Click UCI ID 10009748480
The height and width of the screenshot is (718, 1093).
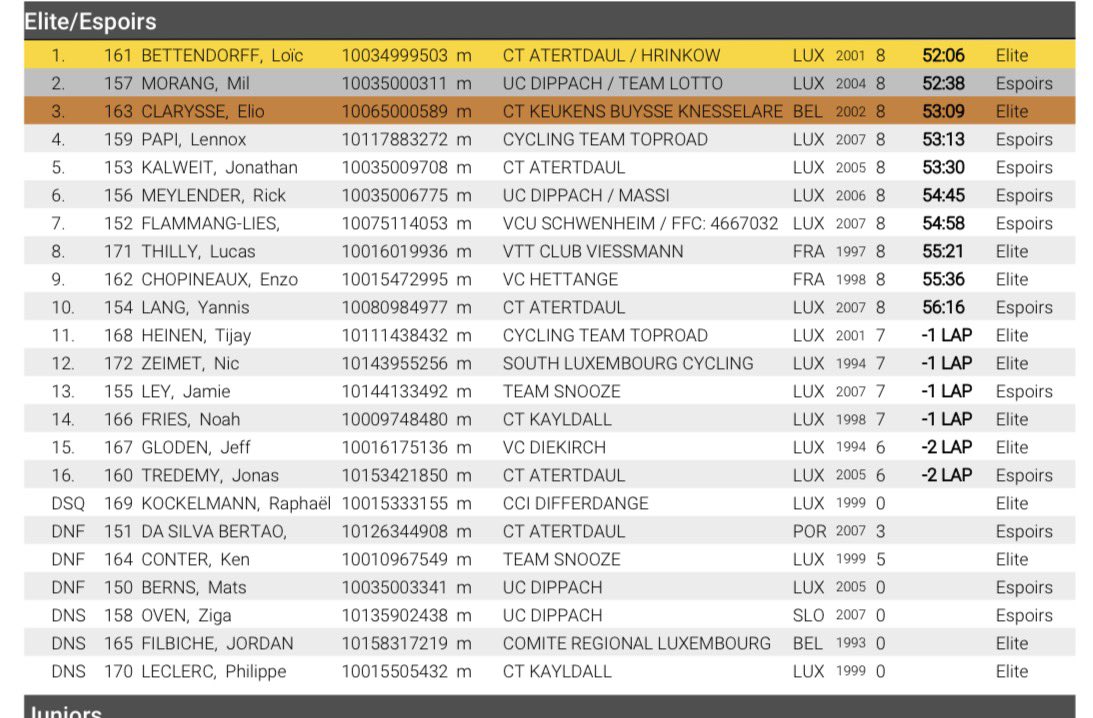click(394, 419)
